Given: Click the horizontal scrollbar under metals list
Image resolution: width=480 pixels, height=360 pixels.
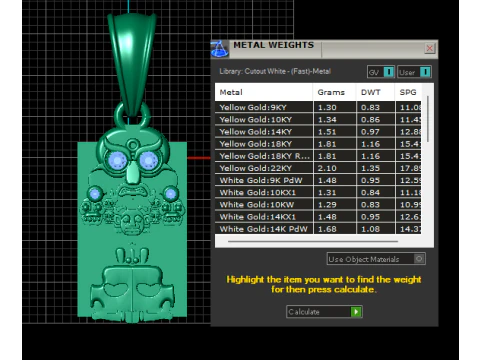Looking at the screenshot, I should pos(313,241).
